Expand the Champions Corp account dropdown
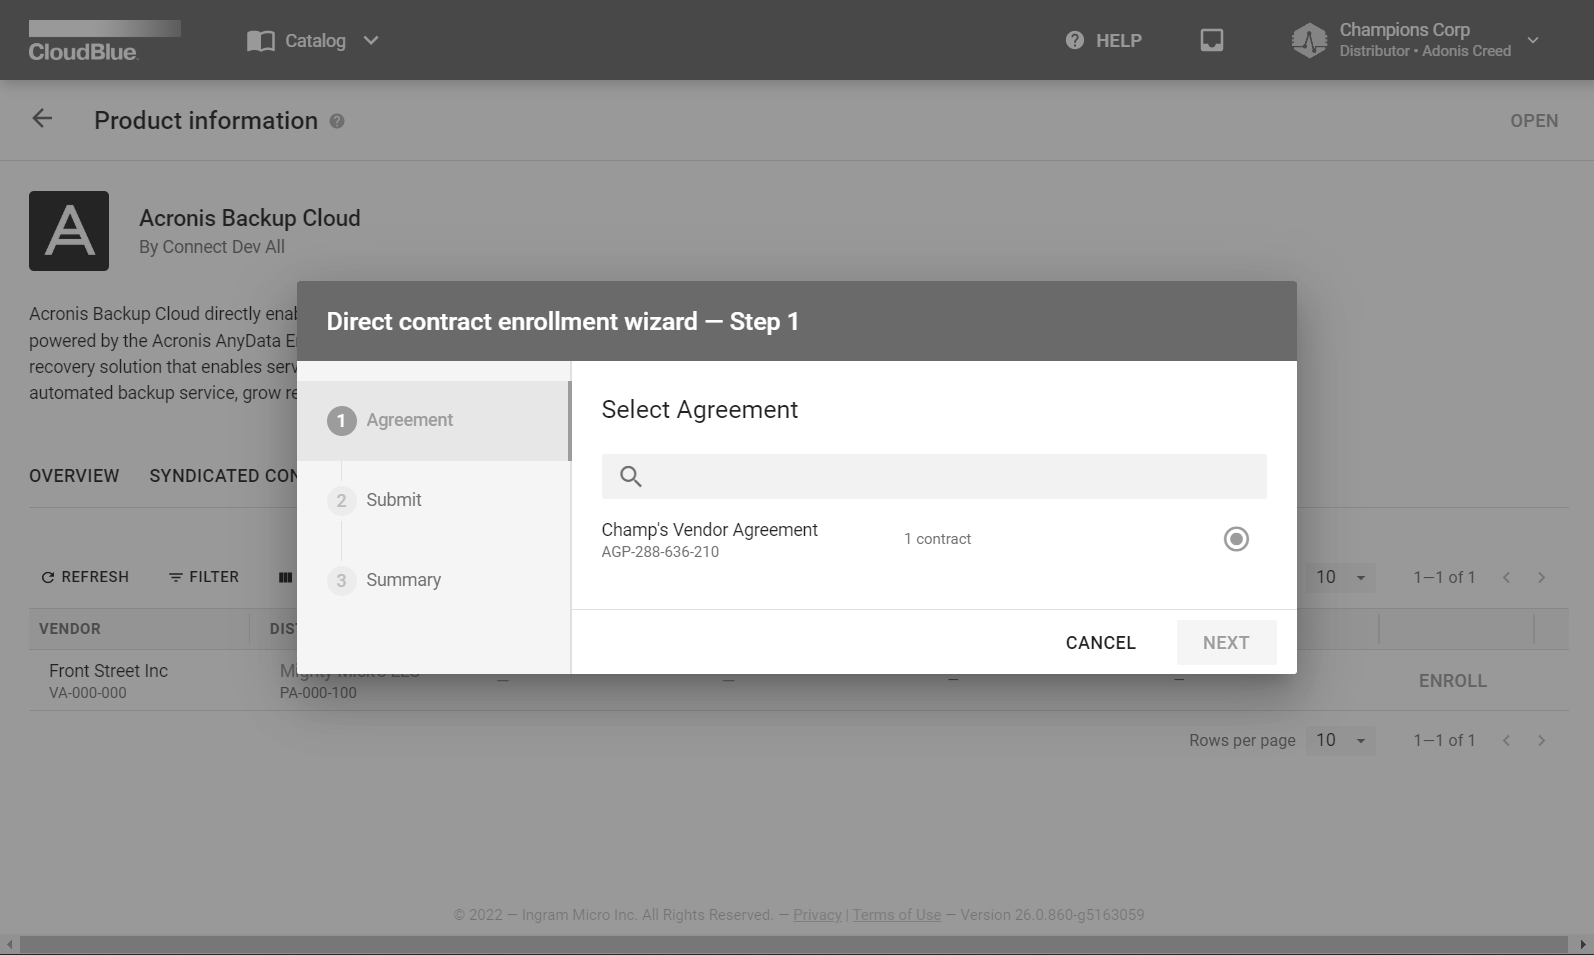 pos(1533,41)
